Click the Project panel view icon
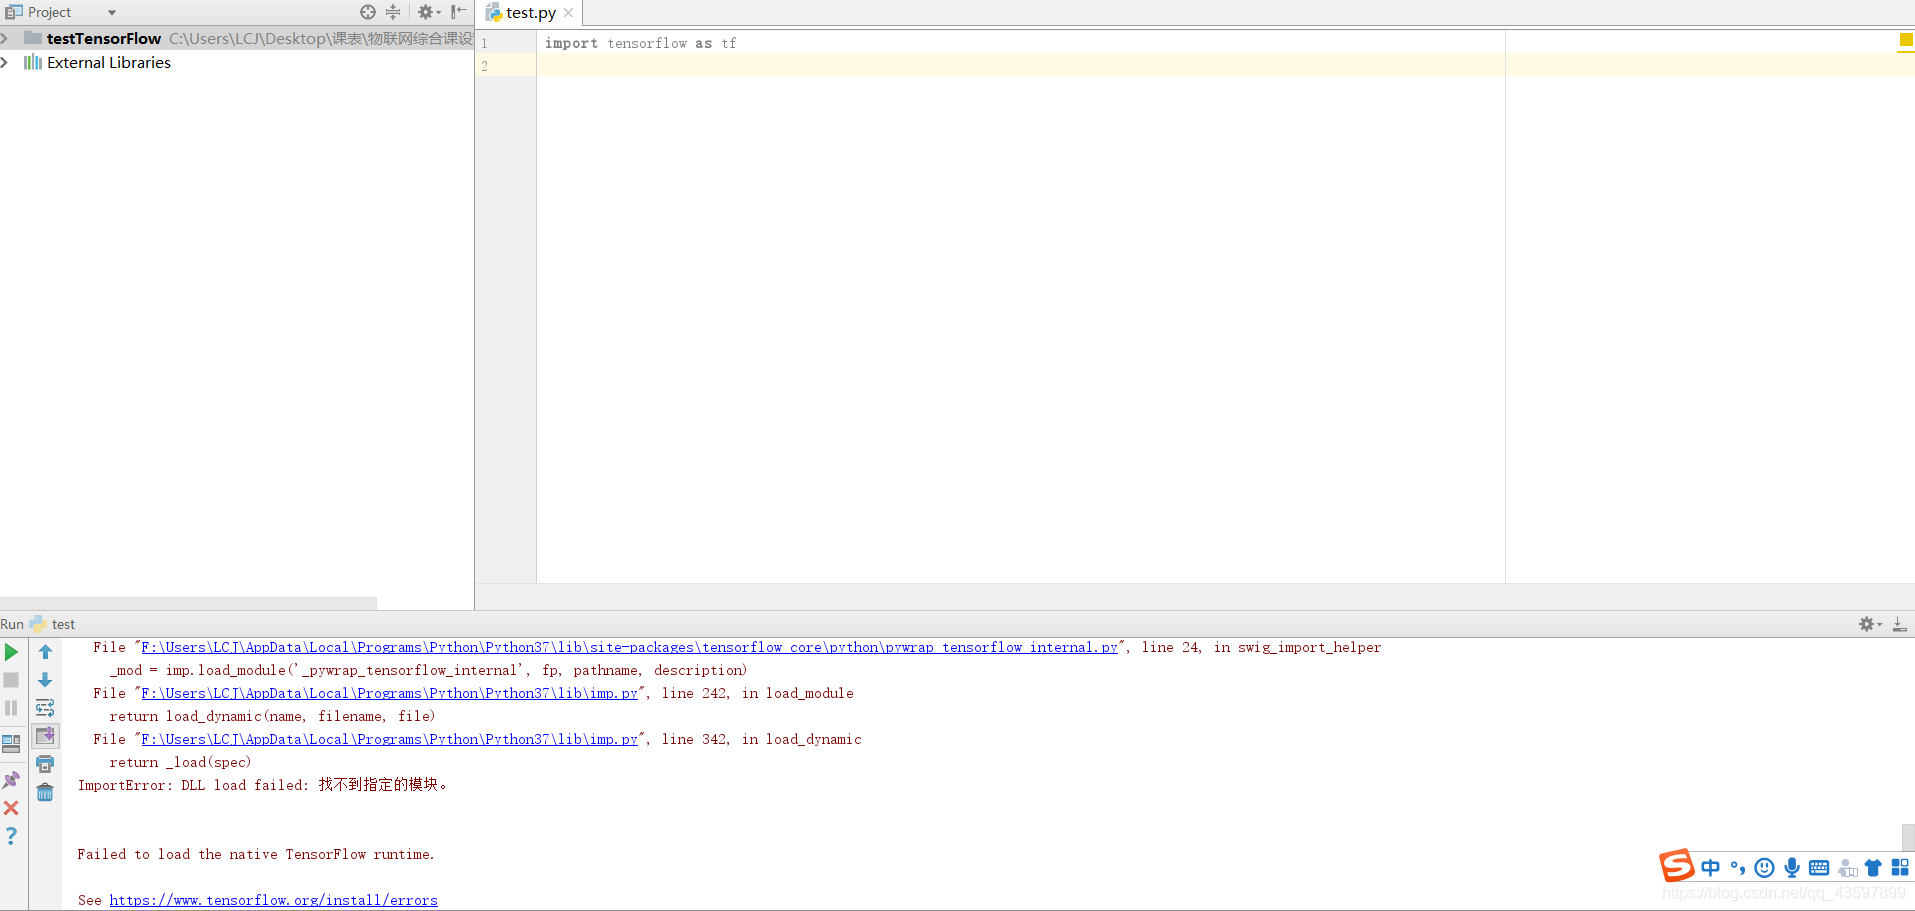Screen dimensions: 1915x911 click(13, 12)
